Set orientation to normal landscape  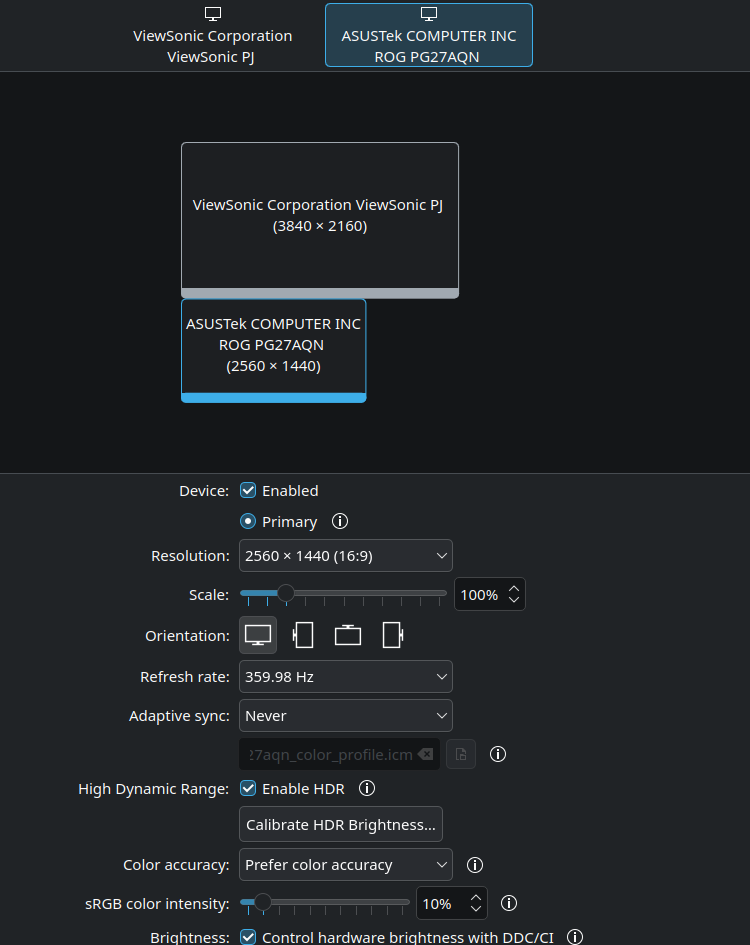258,635
